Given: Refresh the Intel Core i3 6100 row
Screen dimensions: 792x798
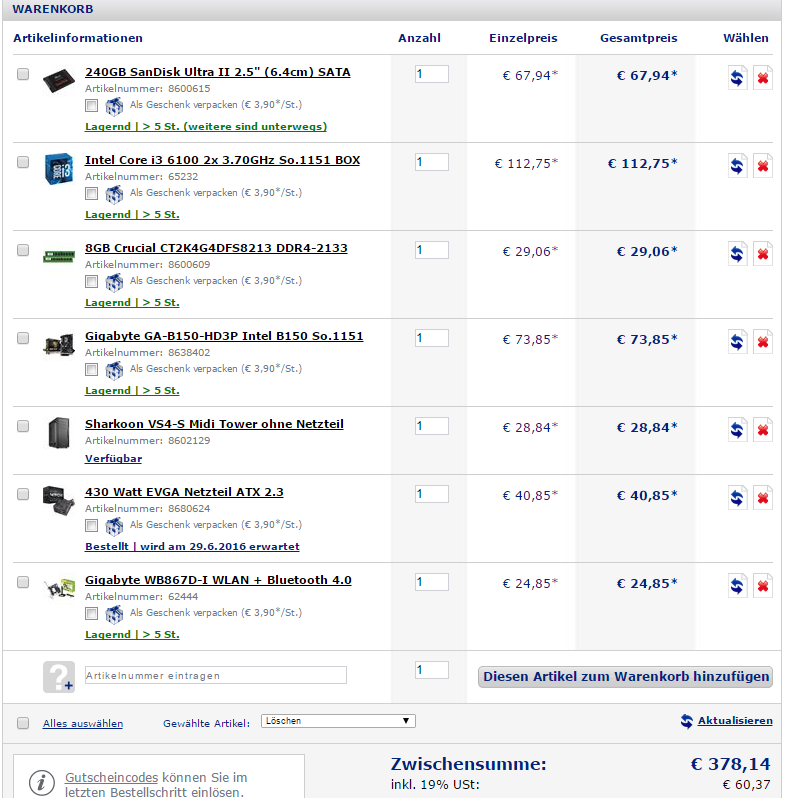Looking at the screenshot, I should pyautogui.click(x=737, y=166).
